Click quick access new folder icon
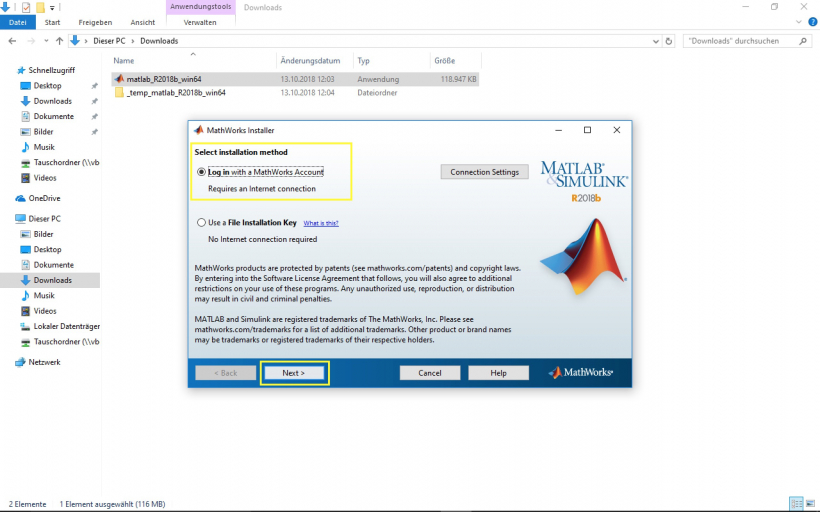 pyautogui.click(x=40, y=7)
